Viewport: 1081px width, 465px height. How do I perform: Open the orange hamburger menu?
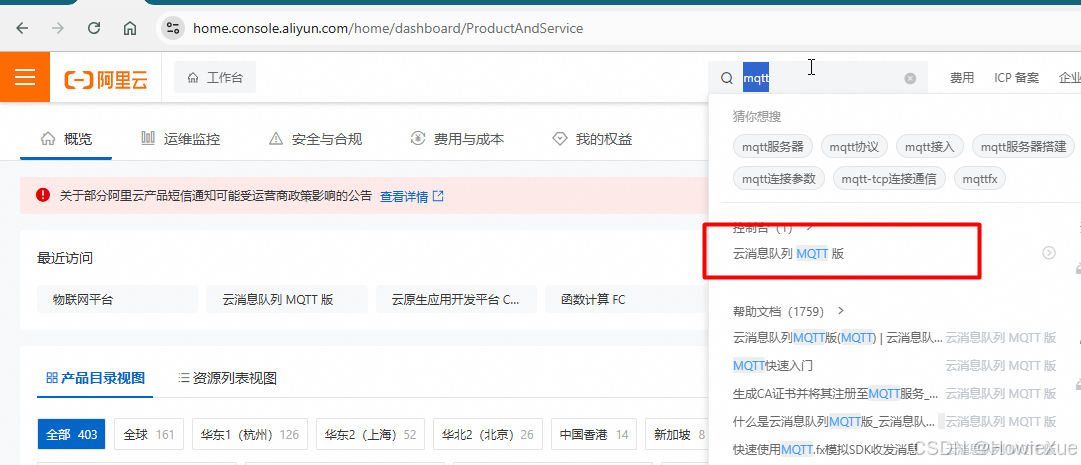click(25, 77)
